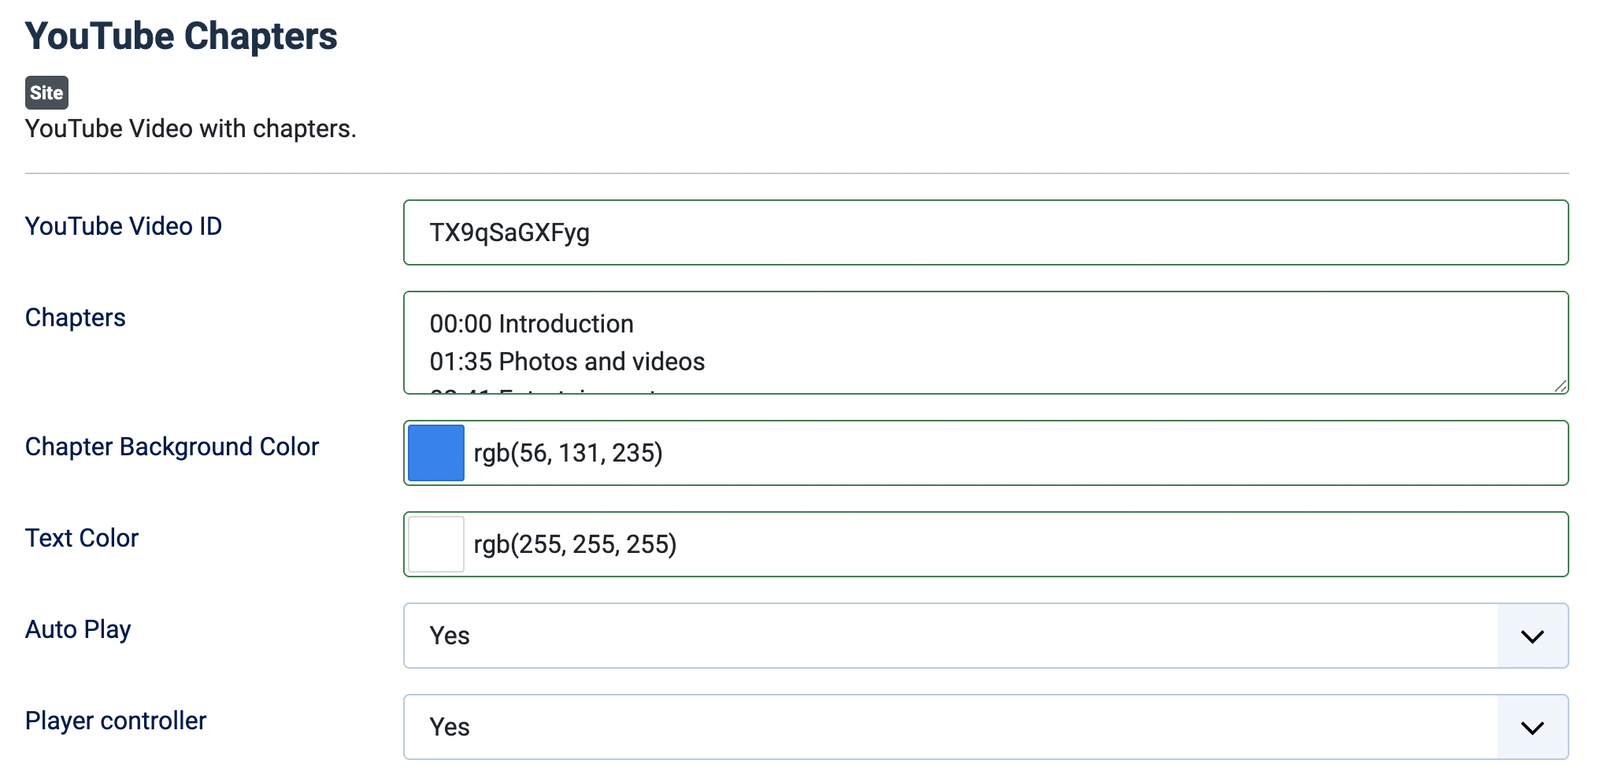
Task: Open the blue Chapter Background Color swatch
Action: 436,453
